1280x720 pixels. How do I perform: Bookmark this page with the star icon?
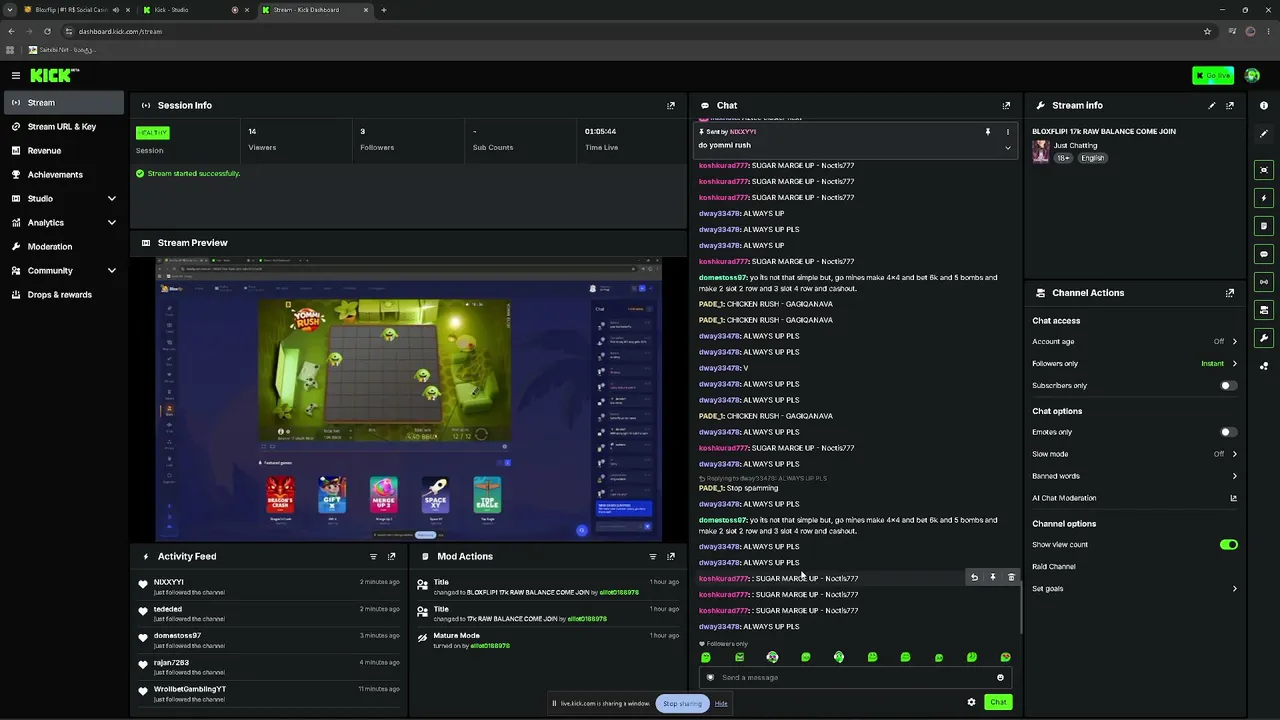click(x=1208, y=31)
